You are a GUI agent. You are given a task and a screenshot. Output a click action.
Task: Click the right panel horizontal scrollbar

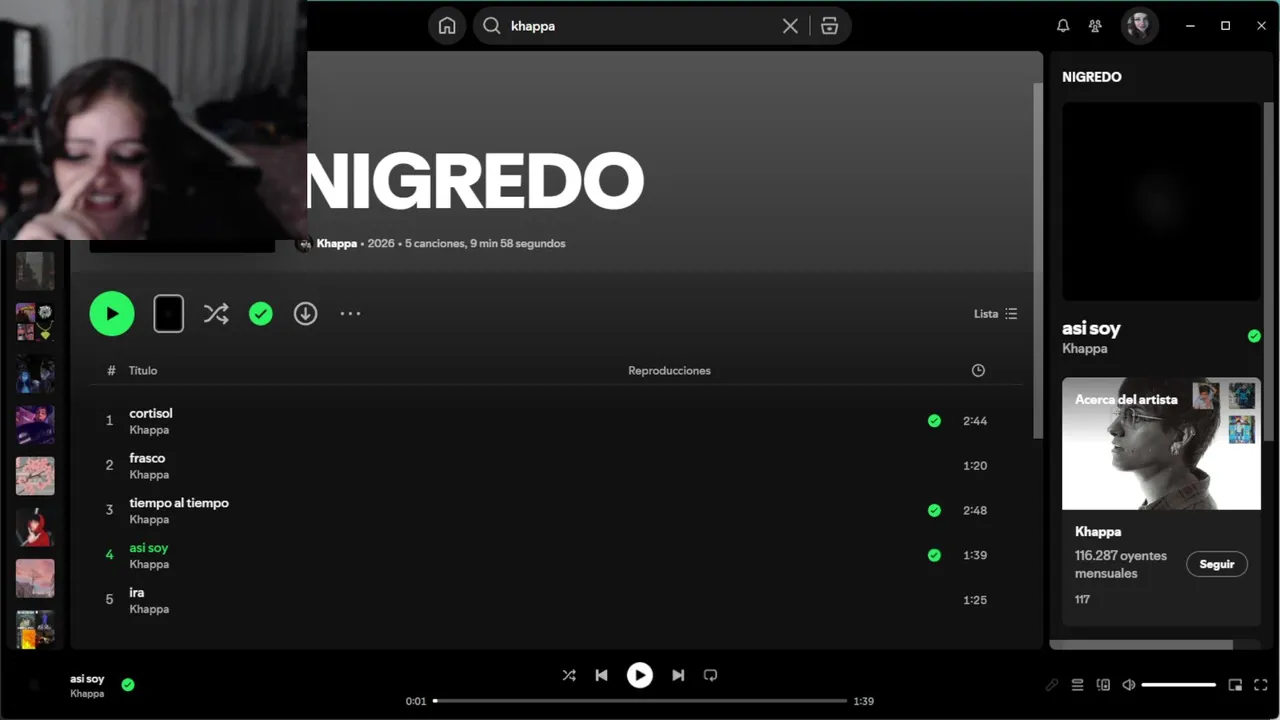pos(1141,645)
